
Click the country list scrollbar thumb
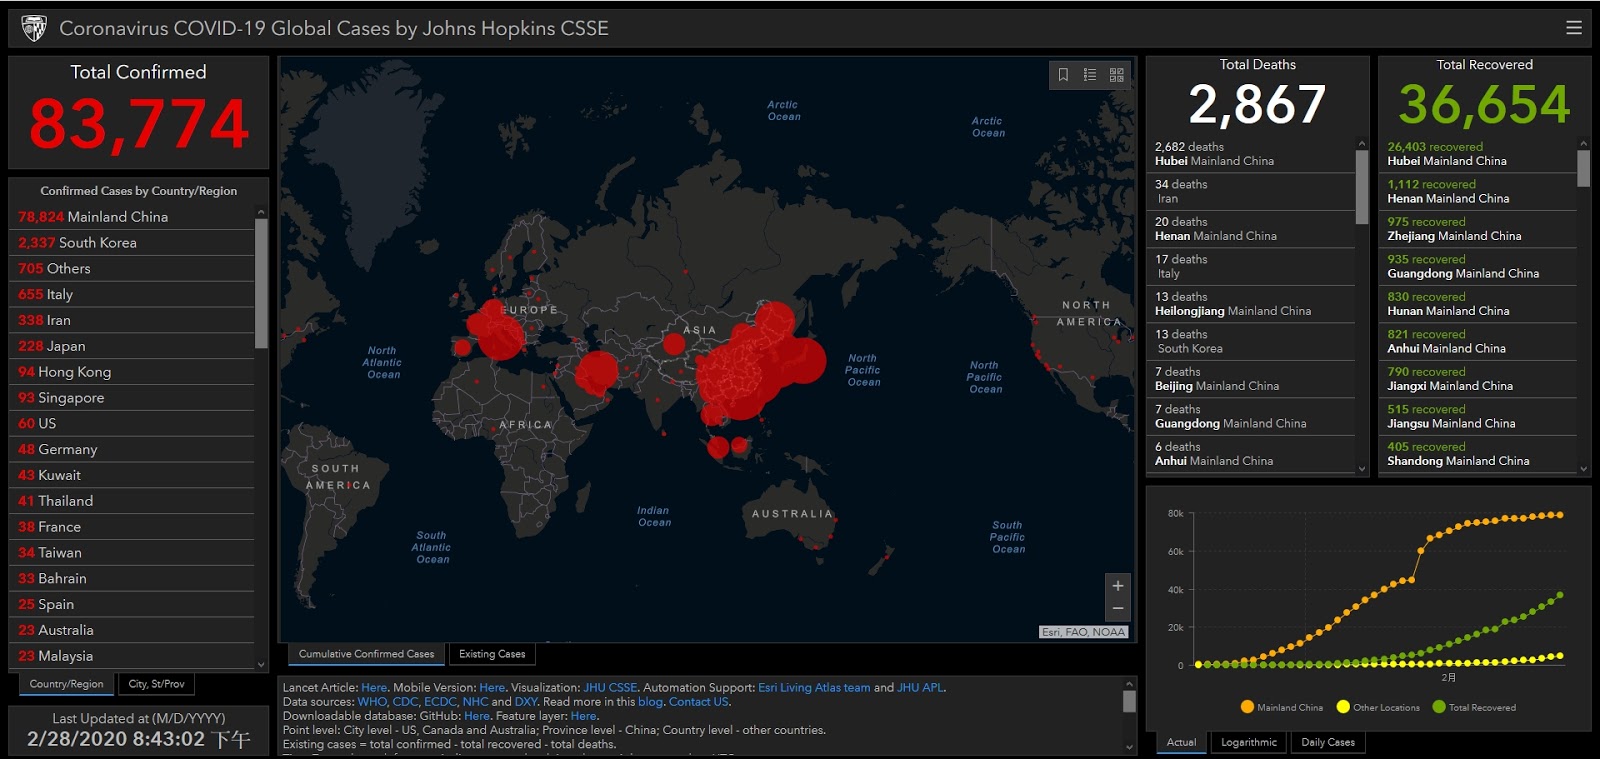point(261,283)
